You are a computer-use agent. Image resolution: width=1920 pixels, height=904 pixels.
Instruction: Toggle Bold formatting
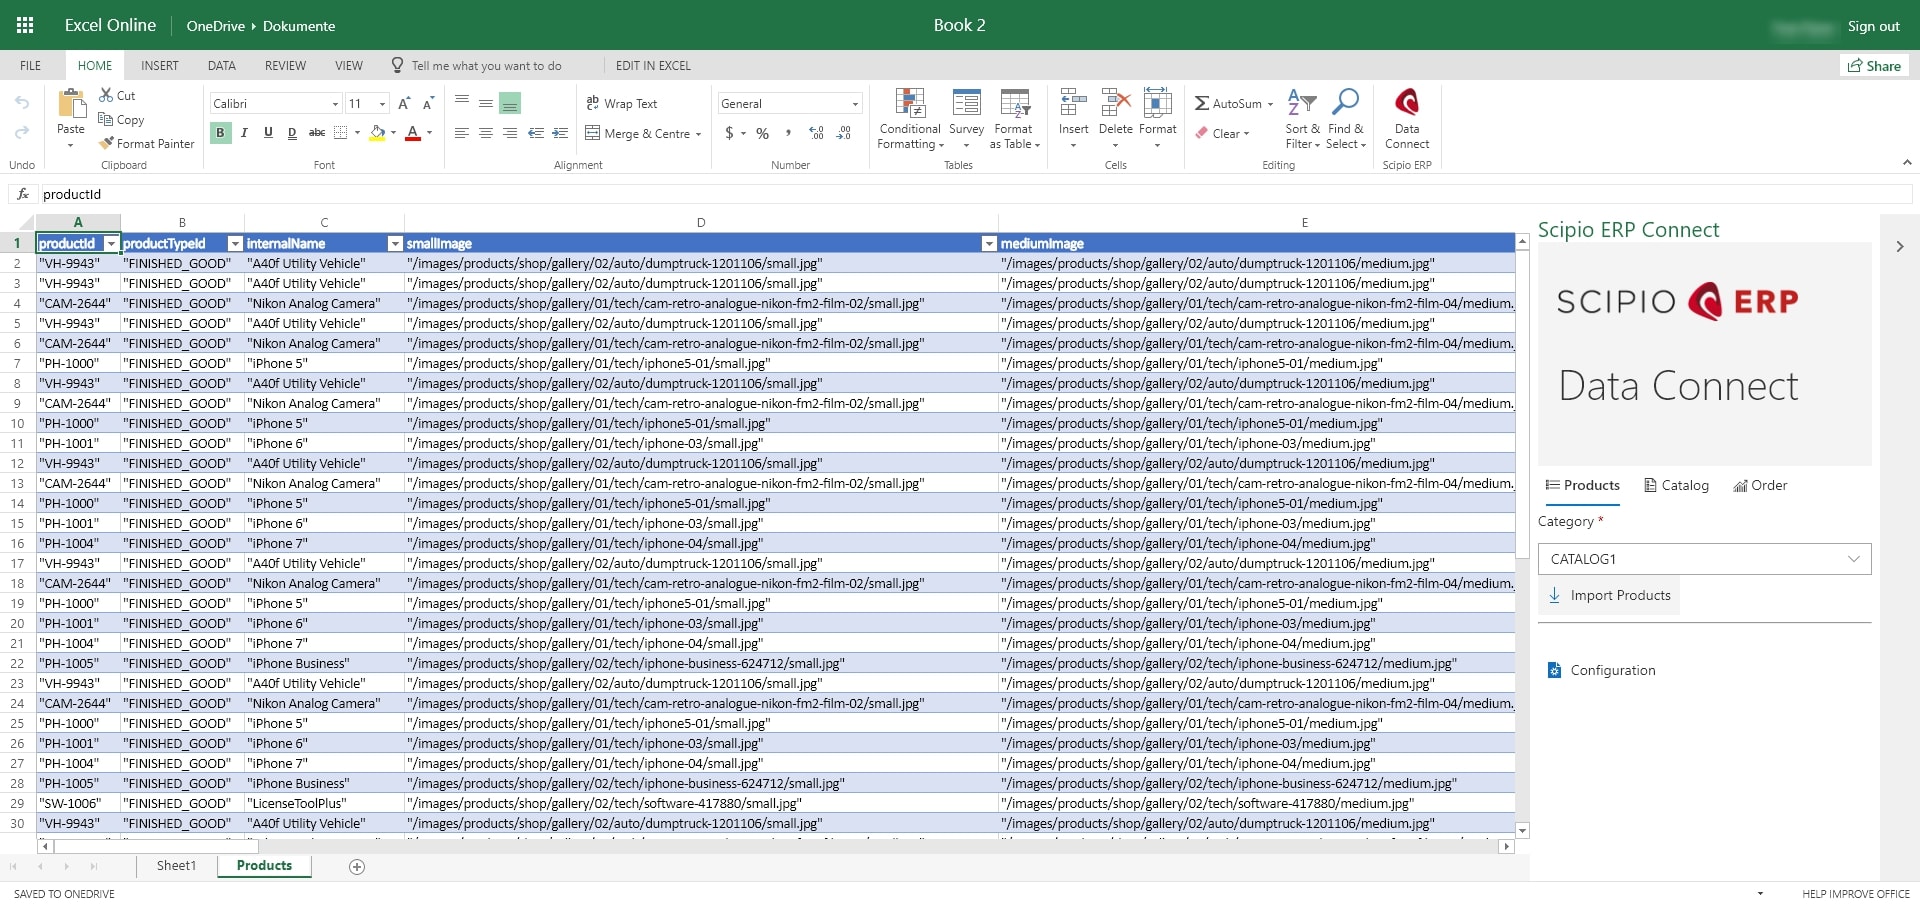[220, 133]
